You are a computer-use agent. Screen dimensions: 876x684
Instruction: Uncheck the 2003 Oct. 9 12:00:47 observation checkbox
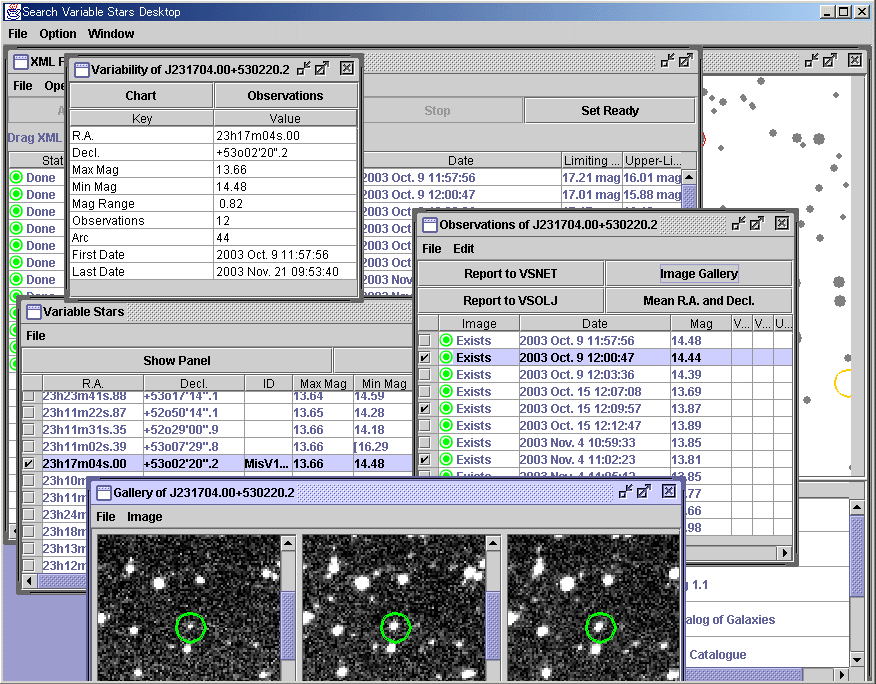pyautogui.click(x=425, y=358)
